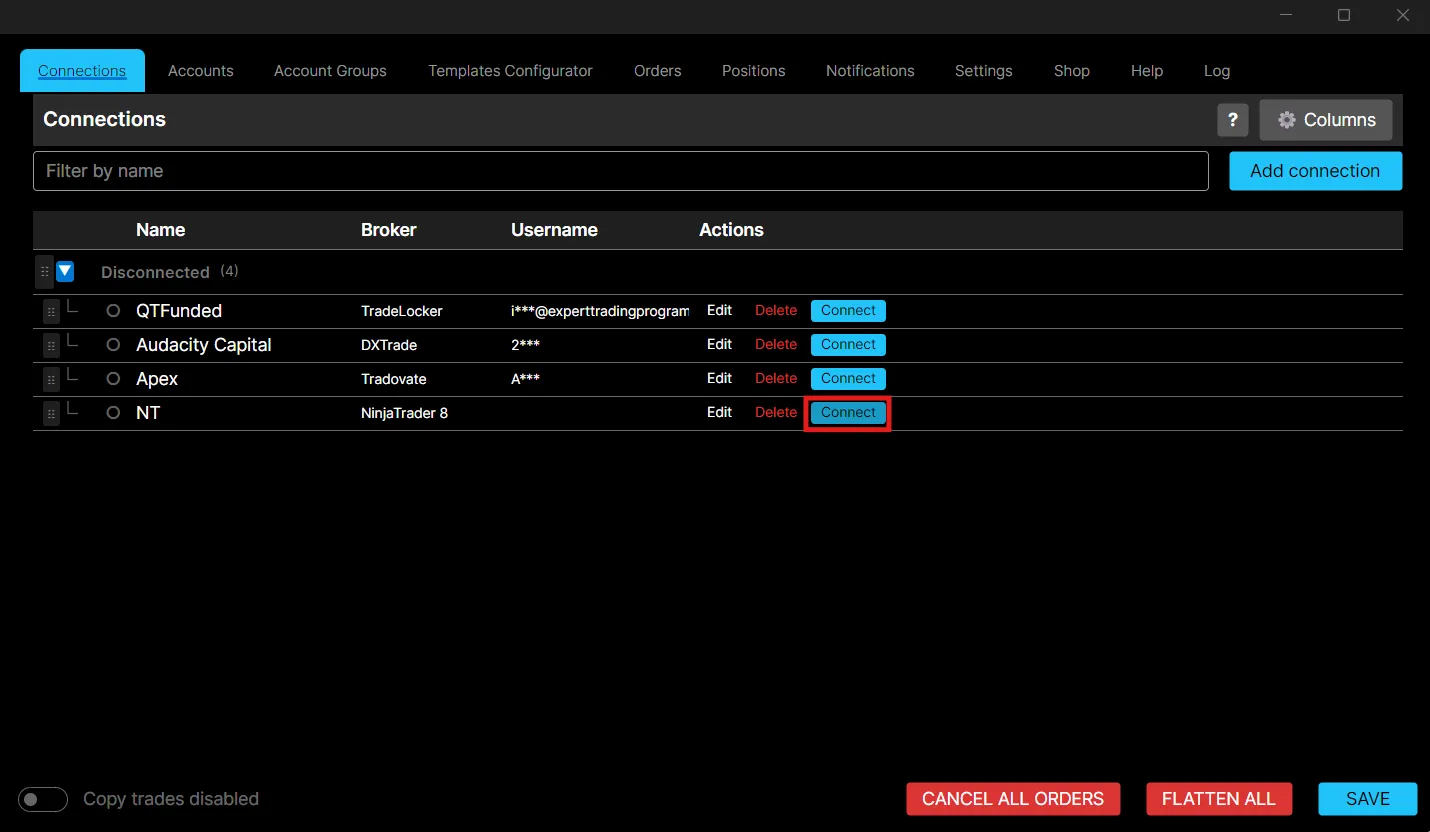Click drag handle icon for Audacity Capital row
1430x832 pixels.
click(x=51, y=346)
